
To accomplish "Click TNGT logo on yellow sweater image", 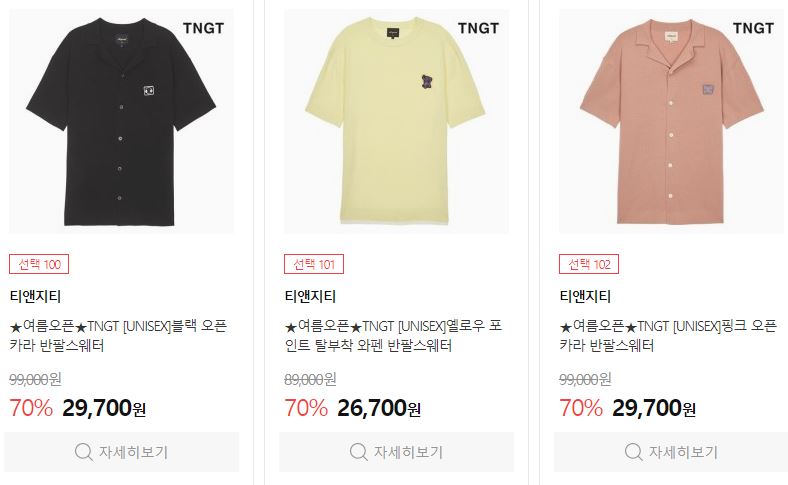I will click(x=478, y=28).
